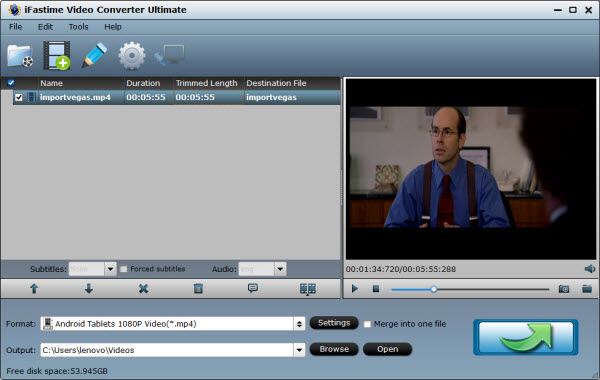The image size is (600, 380).
Task: Click the add video filmstrip icon
Action: 57,55
